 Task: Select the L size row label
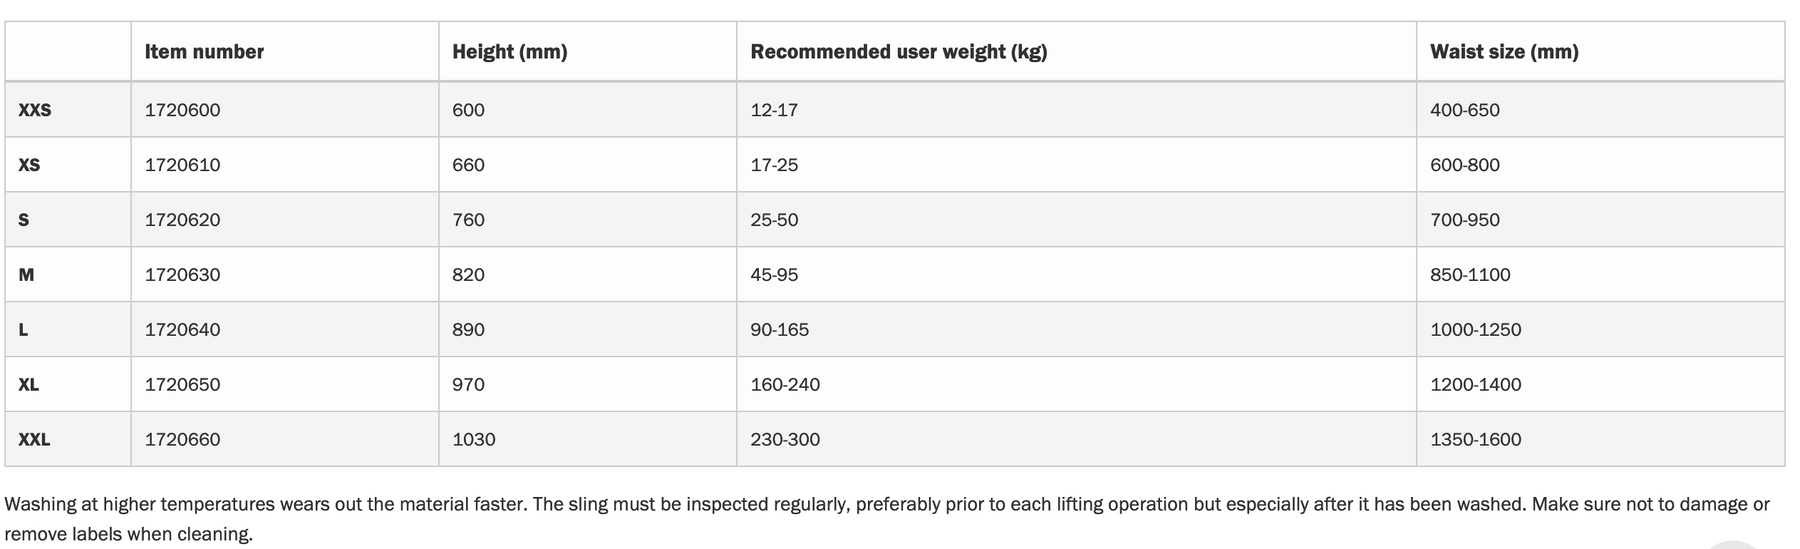tap(23, 330)
